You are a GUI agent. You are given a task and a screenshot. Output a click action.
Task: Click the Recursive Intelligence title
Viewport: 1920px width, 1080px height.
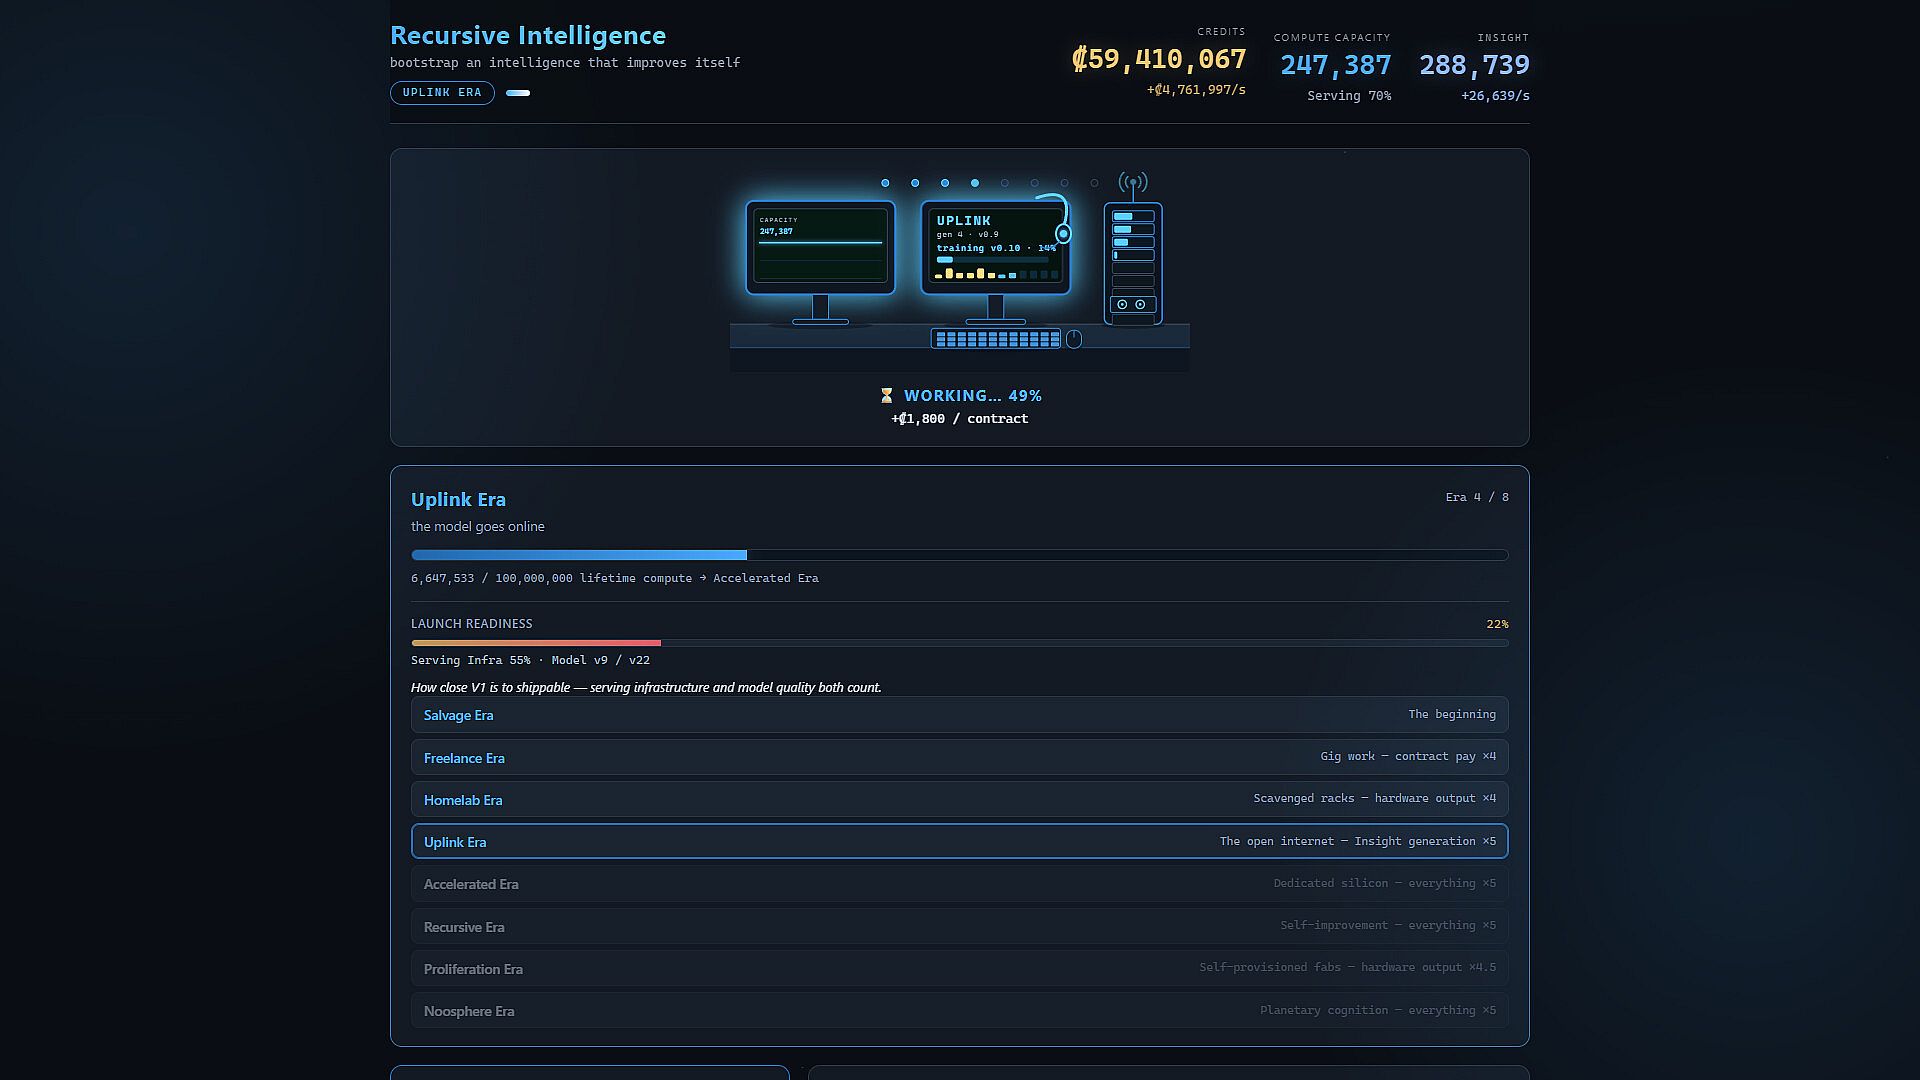[x=528, y=35]
